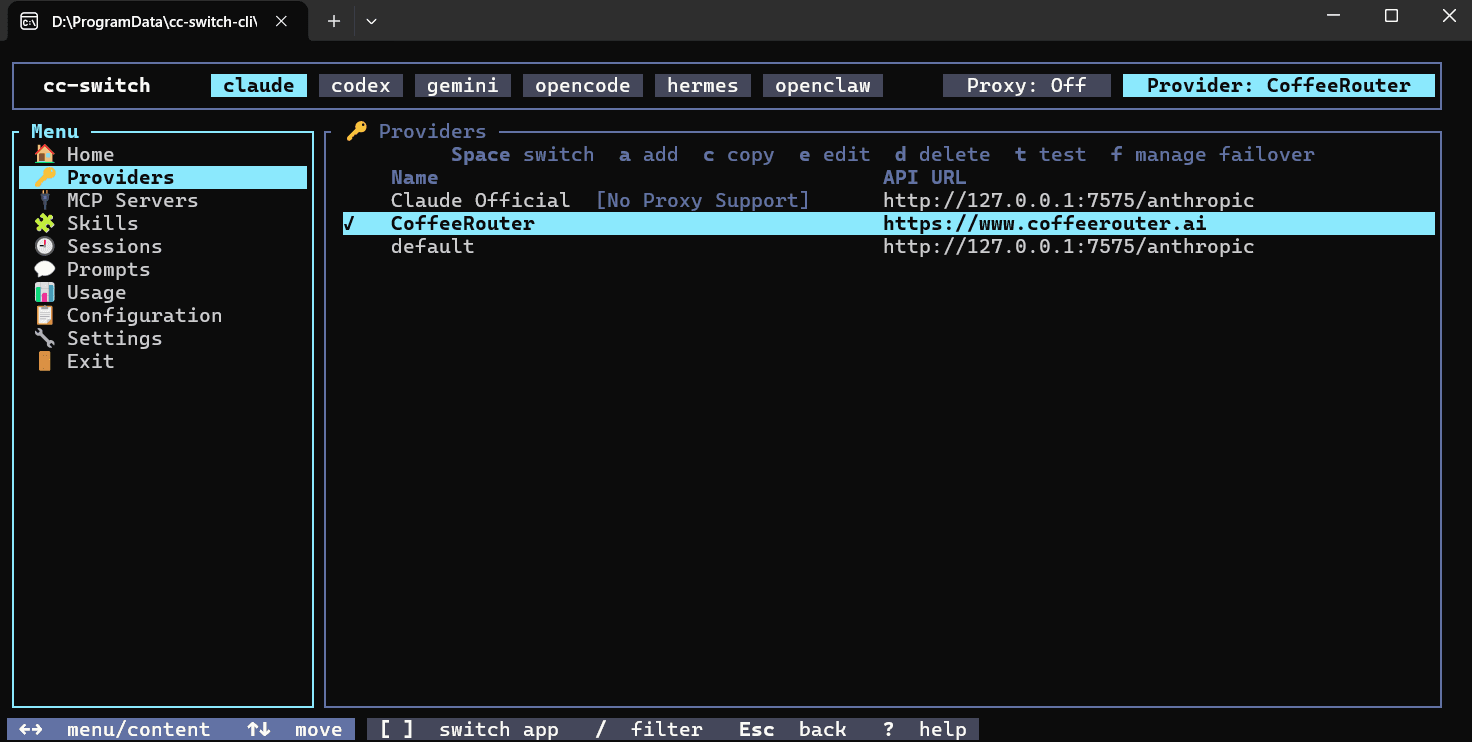Select the default provider row
Viewport: 1472px width, 742px height.
tap(888, 246)
